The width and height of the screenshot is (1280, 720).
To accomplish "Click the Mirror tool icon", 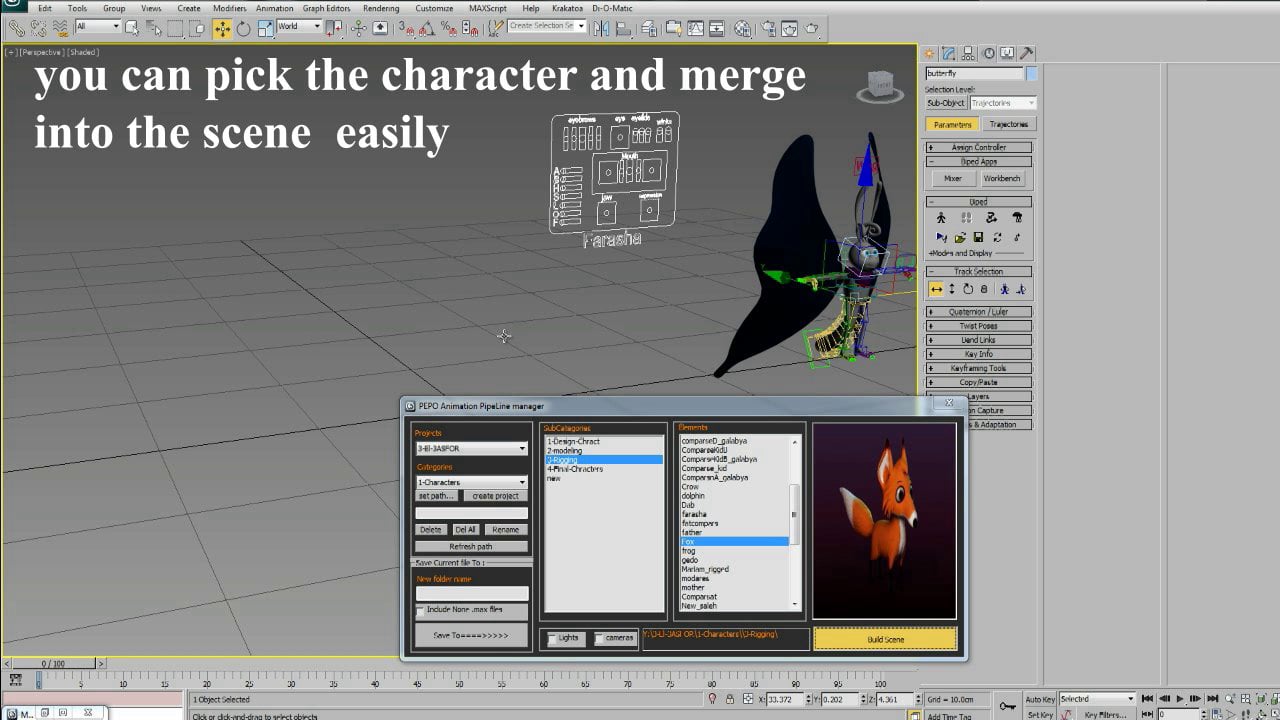I will [601, 28].
